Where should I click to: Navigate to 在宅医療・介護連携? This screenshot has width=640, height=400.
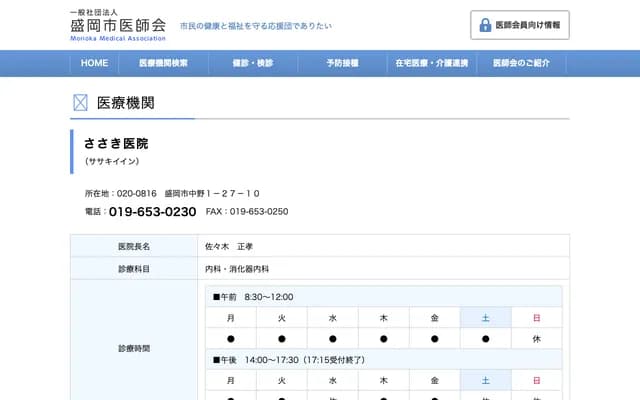[x=431, y=63]
